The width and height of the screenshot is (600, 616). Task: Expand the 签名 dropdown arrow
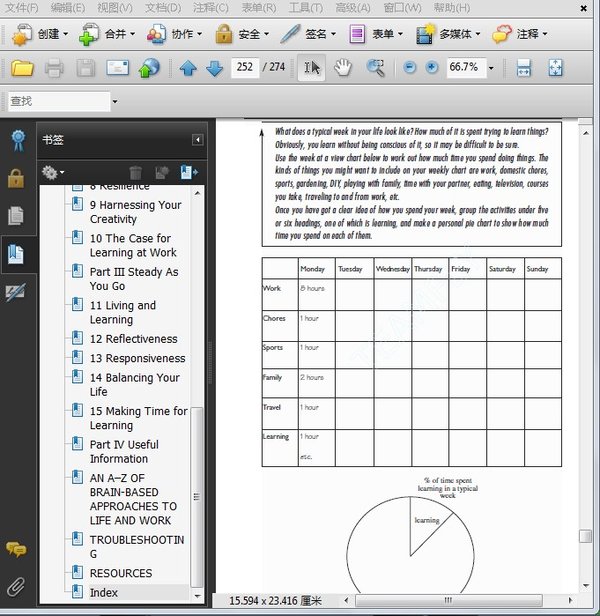point(333,34)
